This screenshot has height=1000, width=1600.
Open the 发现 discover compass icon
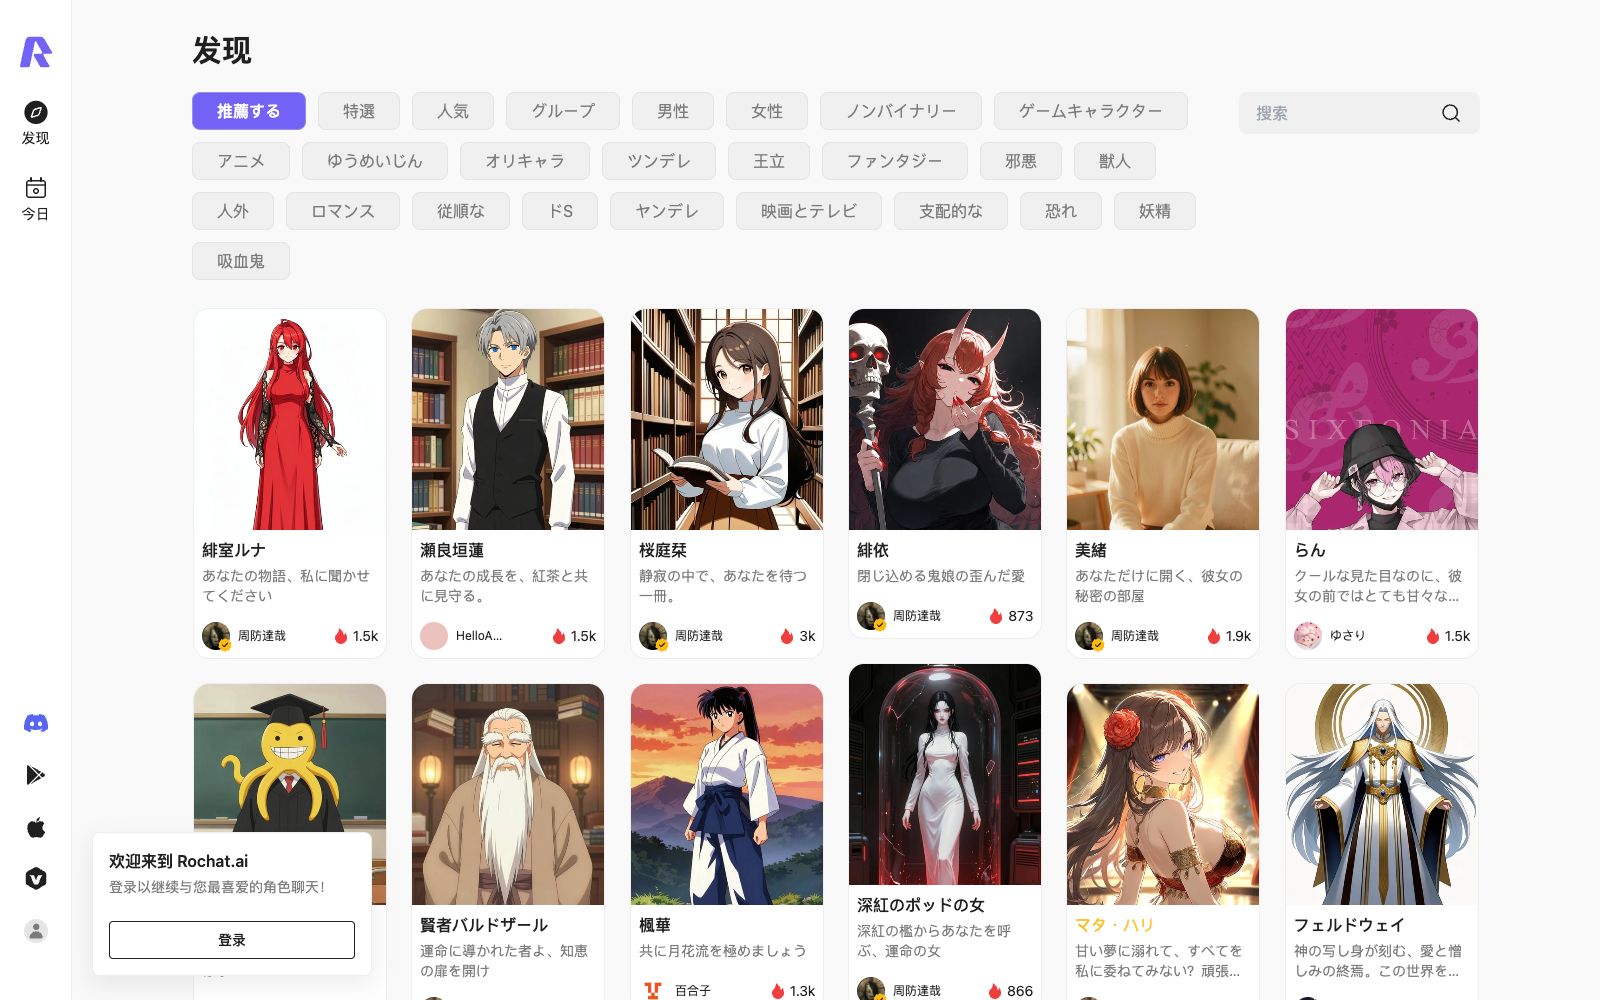point(36,112)
